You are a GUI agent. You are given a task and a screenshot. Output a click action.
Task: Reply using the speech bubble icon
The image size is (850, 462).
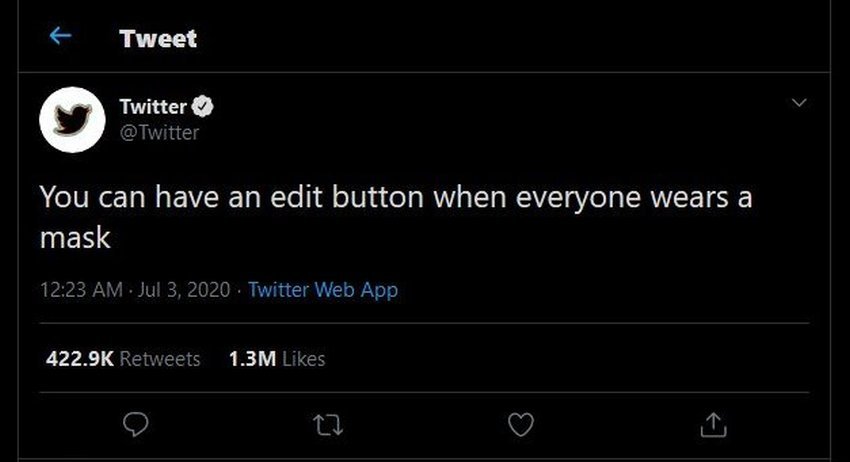pos(135,425)
